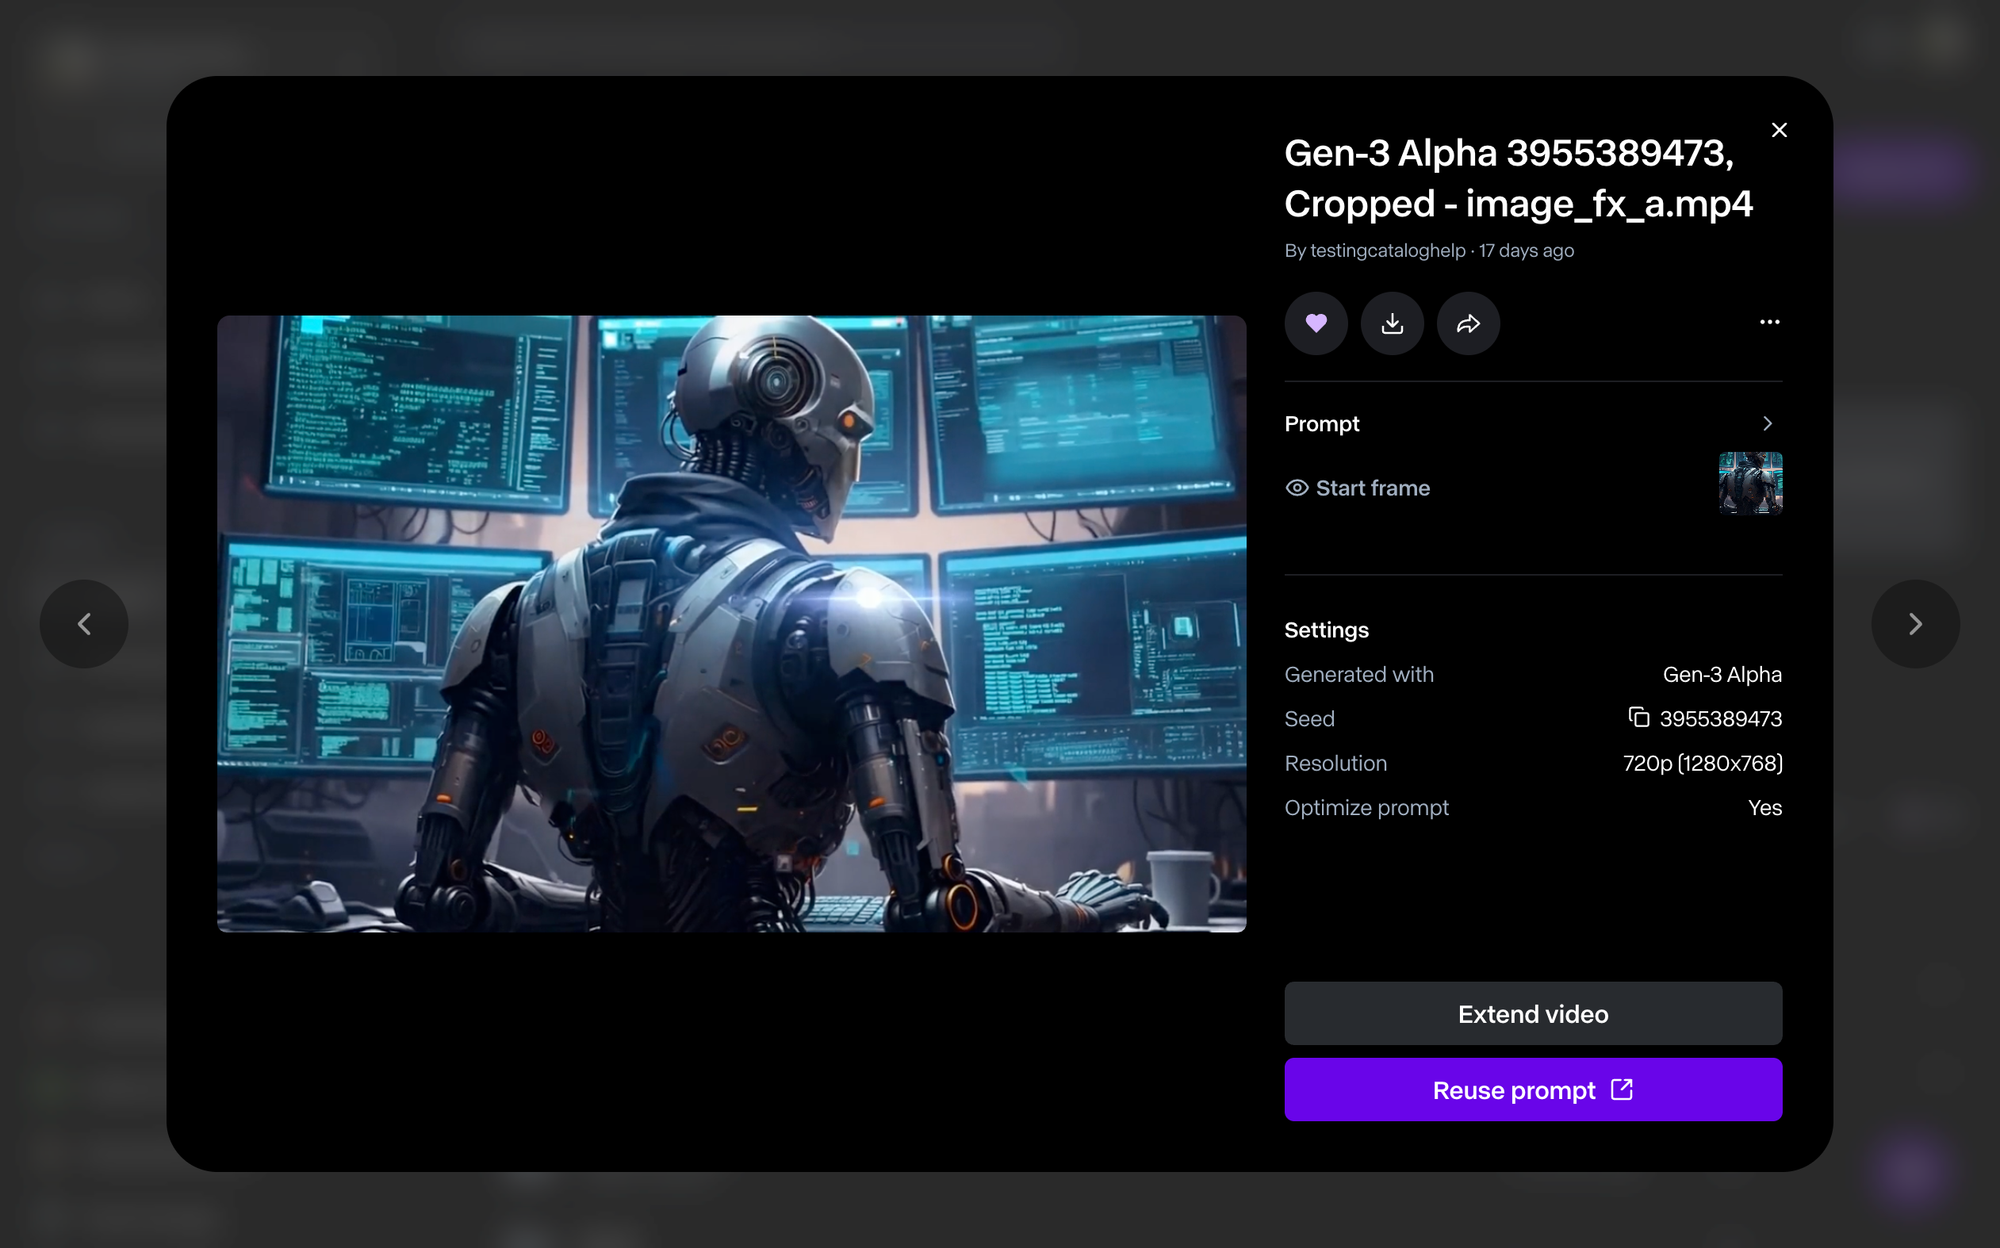The image size is (2000, 1248).
Task: Favorite the video with the heart icon
Action: pyautogui.click(x=1316, y=323)
